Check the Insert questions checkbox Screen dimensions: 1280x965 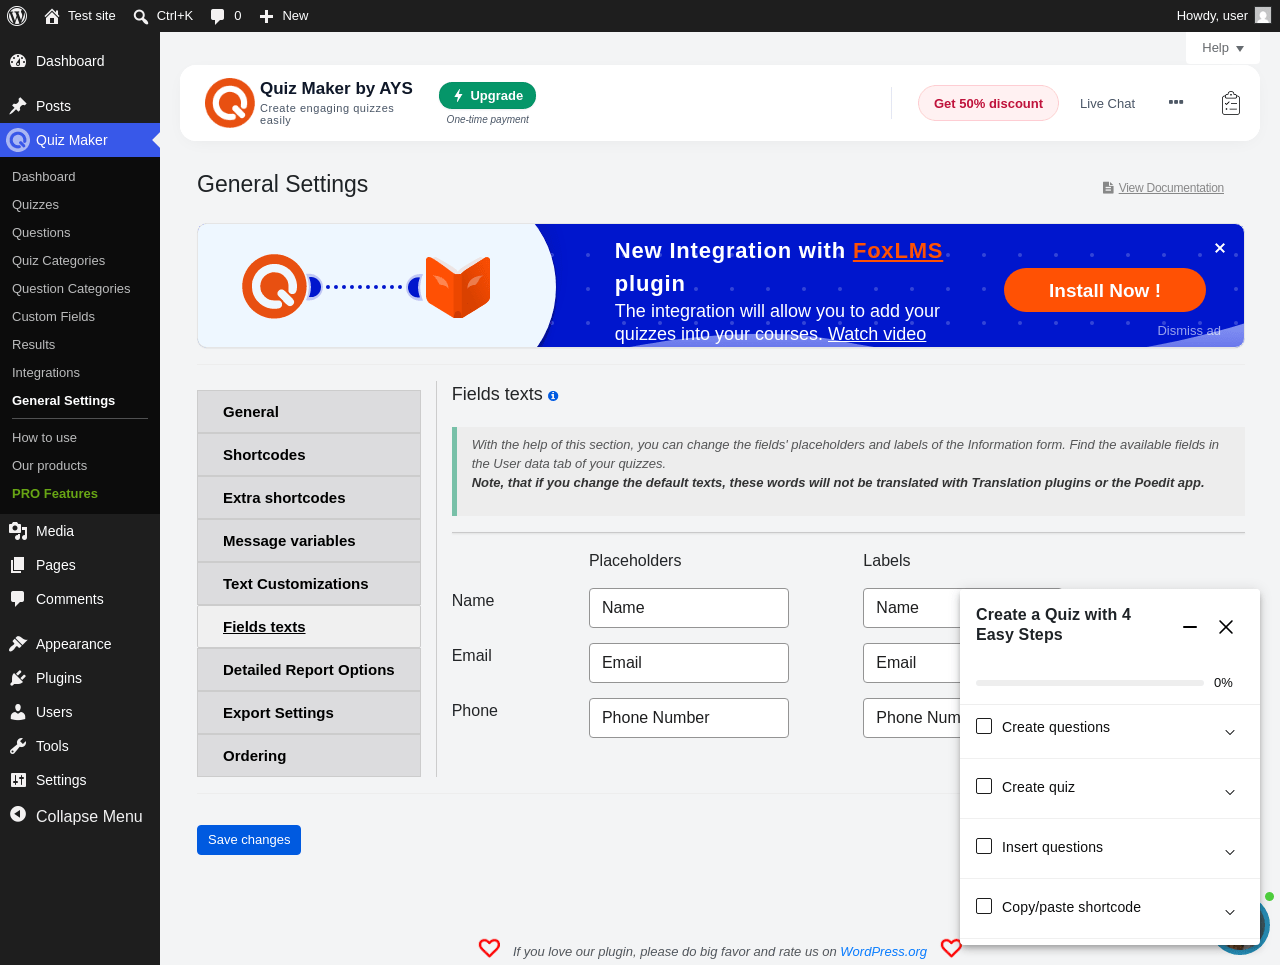[x=984, y=846]
